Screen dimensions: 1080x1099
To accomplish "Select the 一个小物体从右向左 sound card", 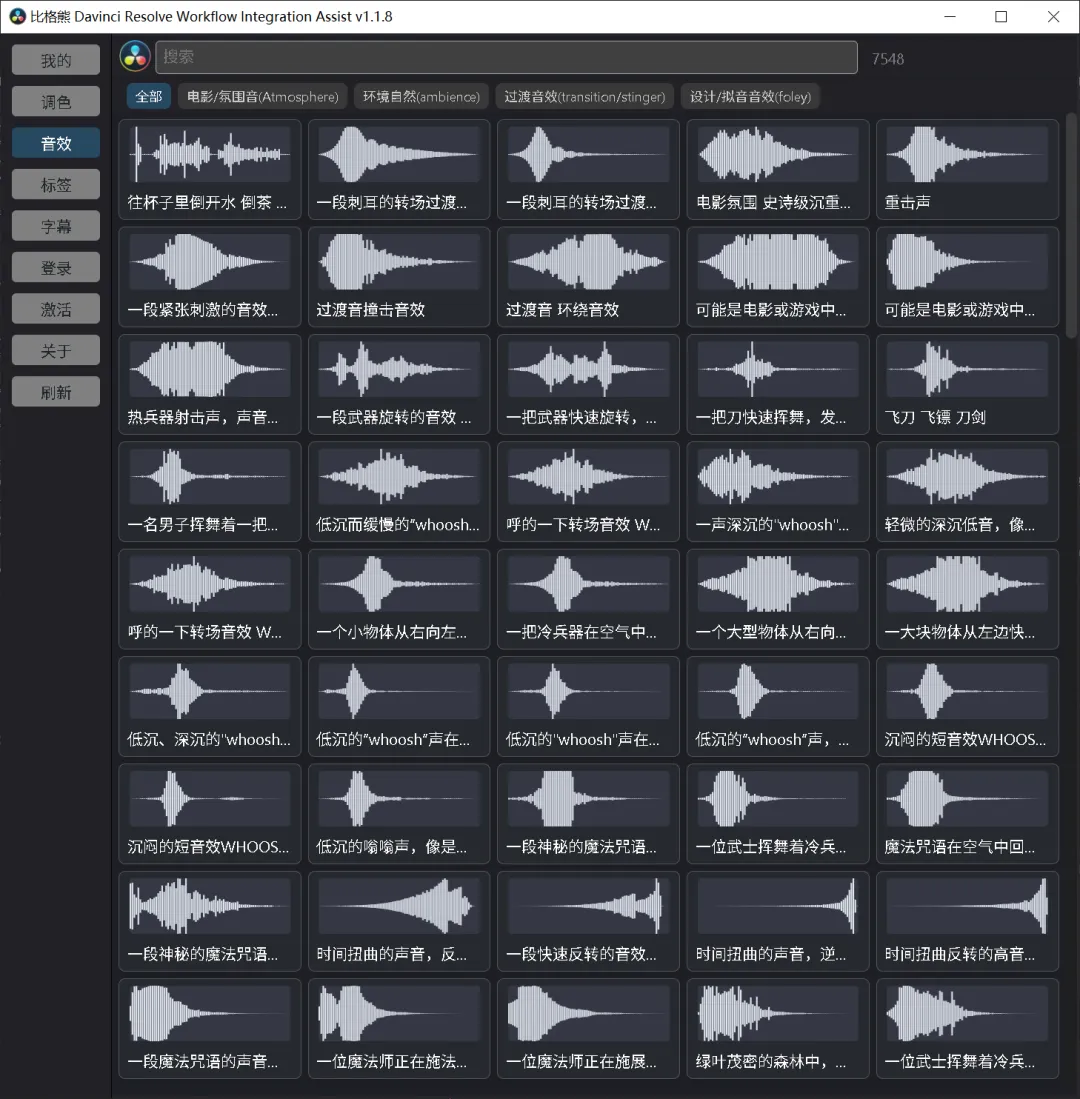I will pos(399,599).
